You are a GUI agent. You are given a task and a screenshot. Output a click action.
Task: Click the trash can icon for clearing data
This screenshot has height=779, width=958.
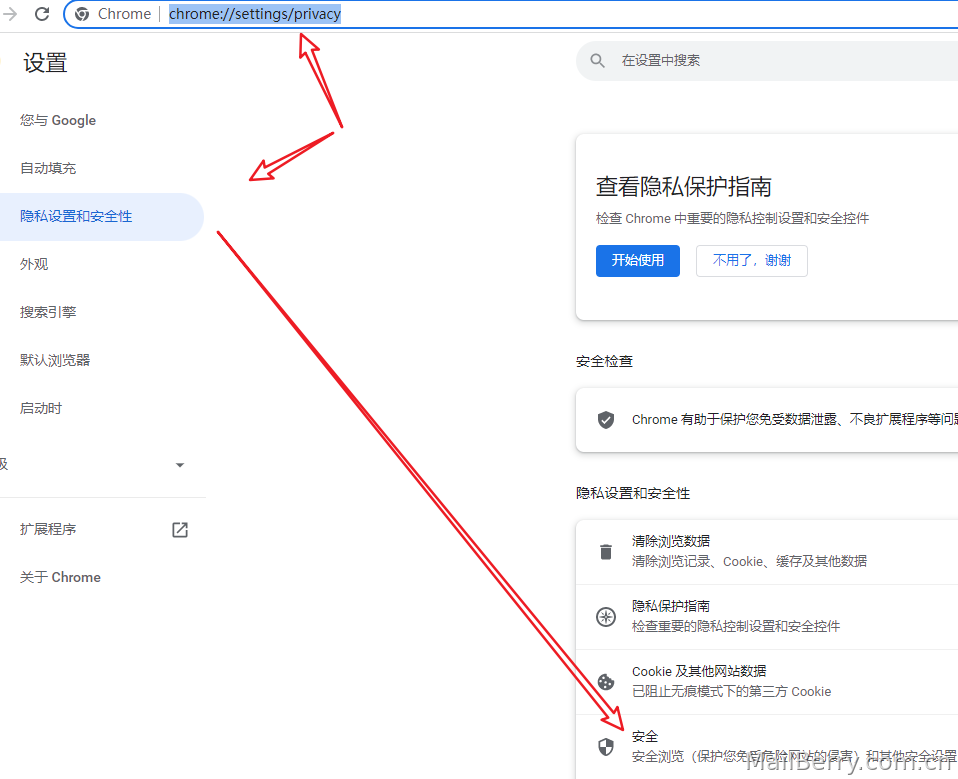click(x=605, y=552)
